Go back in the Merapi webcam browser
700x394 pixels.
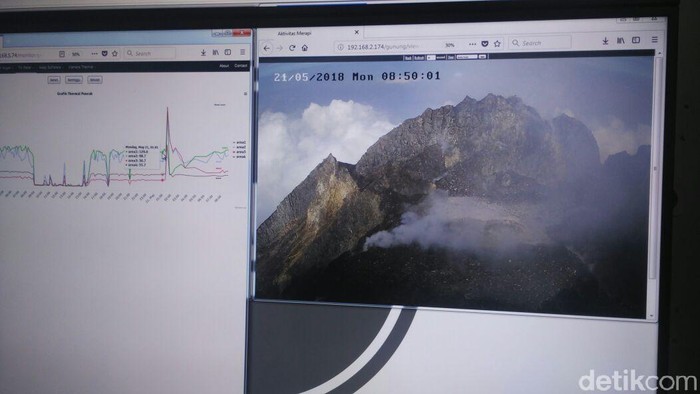point(267,48)
